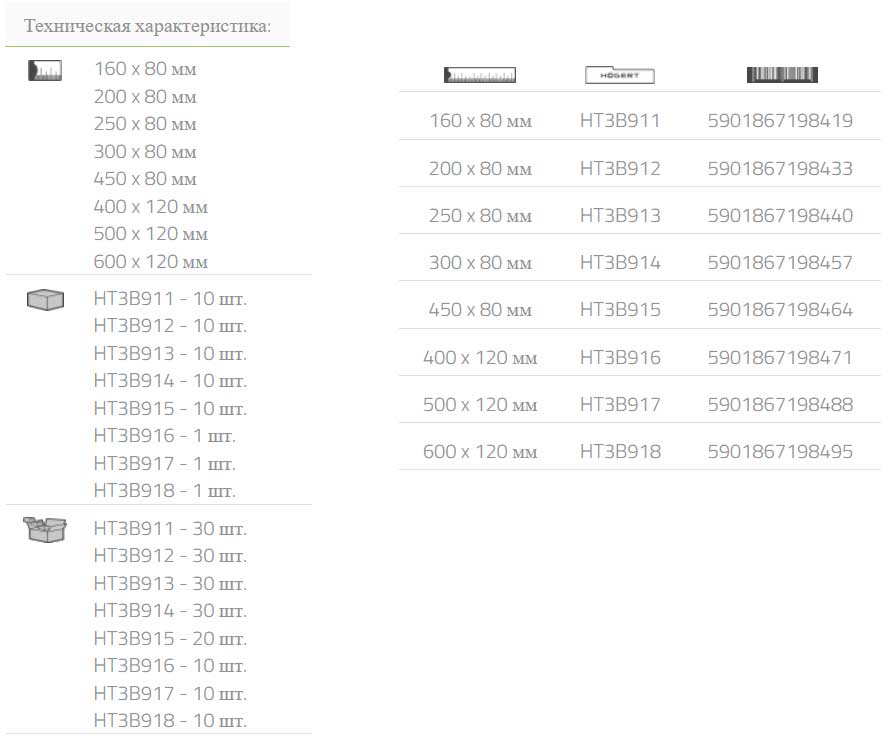The height and width of the screenshot is (738, 885).
Task: Click barcode number 5901867198457
Action: [x=779, y=263]
